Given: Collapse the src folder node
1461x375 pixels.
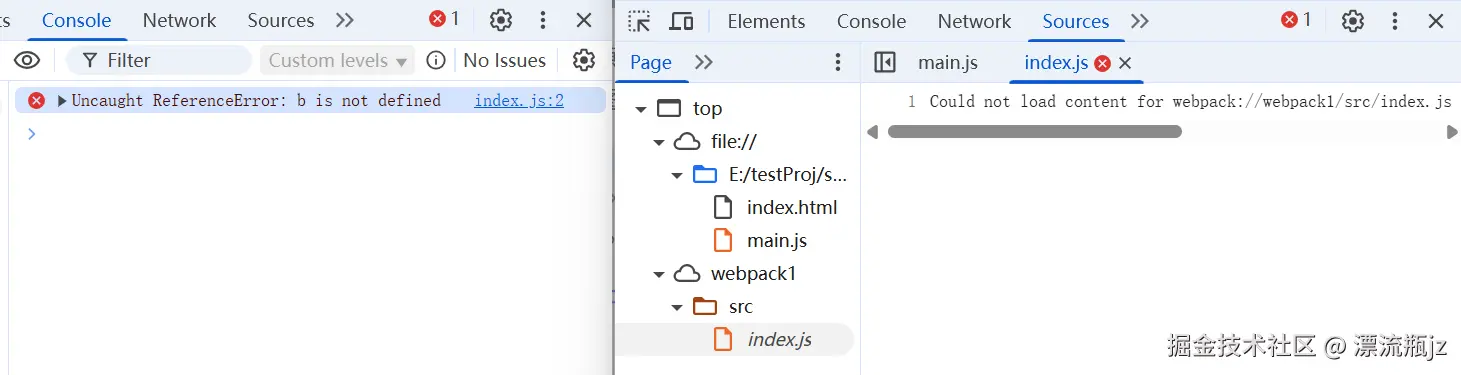Looking at the screenshot, I should pyautogui.click(x=677, y=307).
